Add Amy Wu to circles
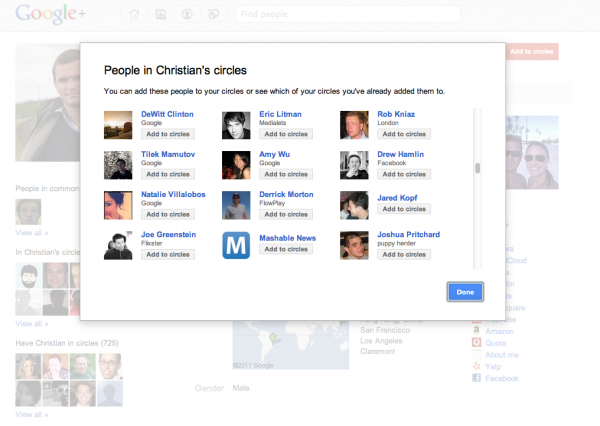Screen dimensions: 600x426 (286, 174)
